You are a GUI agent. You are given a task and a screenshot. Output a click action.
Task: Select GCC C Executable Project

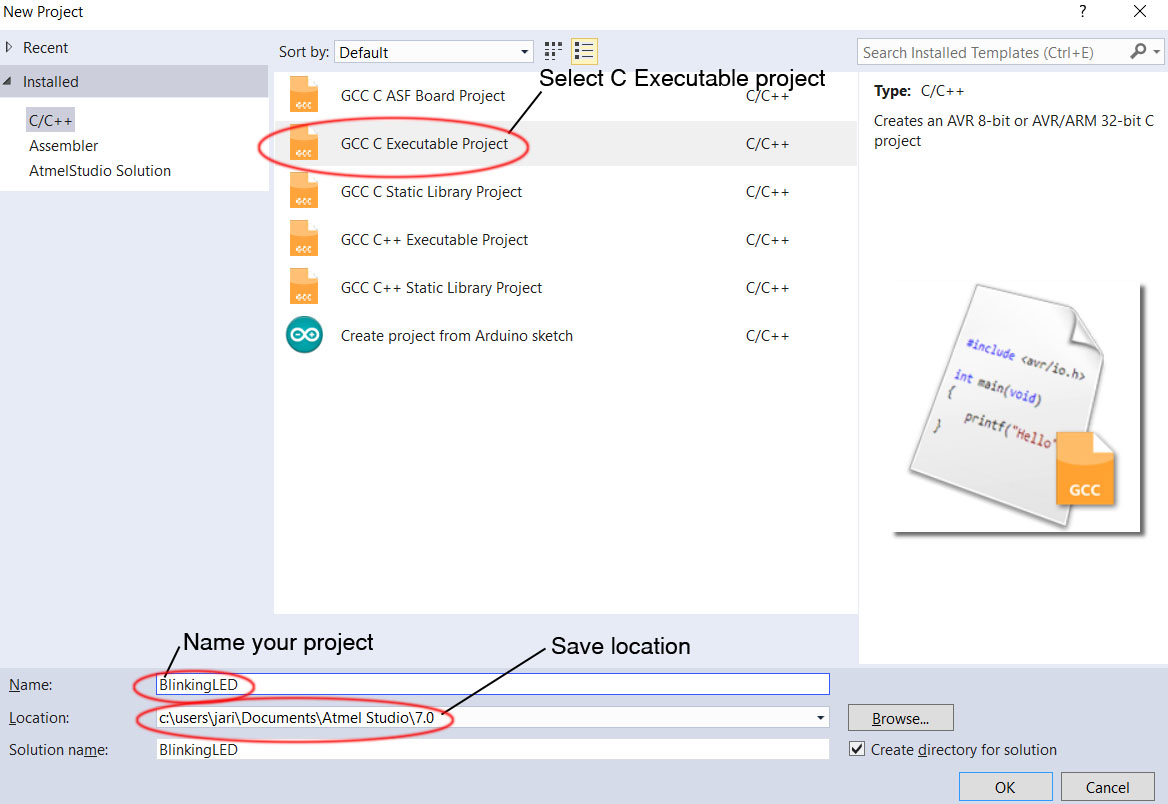coord(565,143)
